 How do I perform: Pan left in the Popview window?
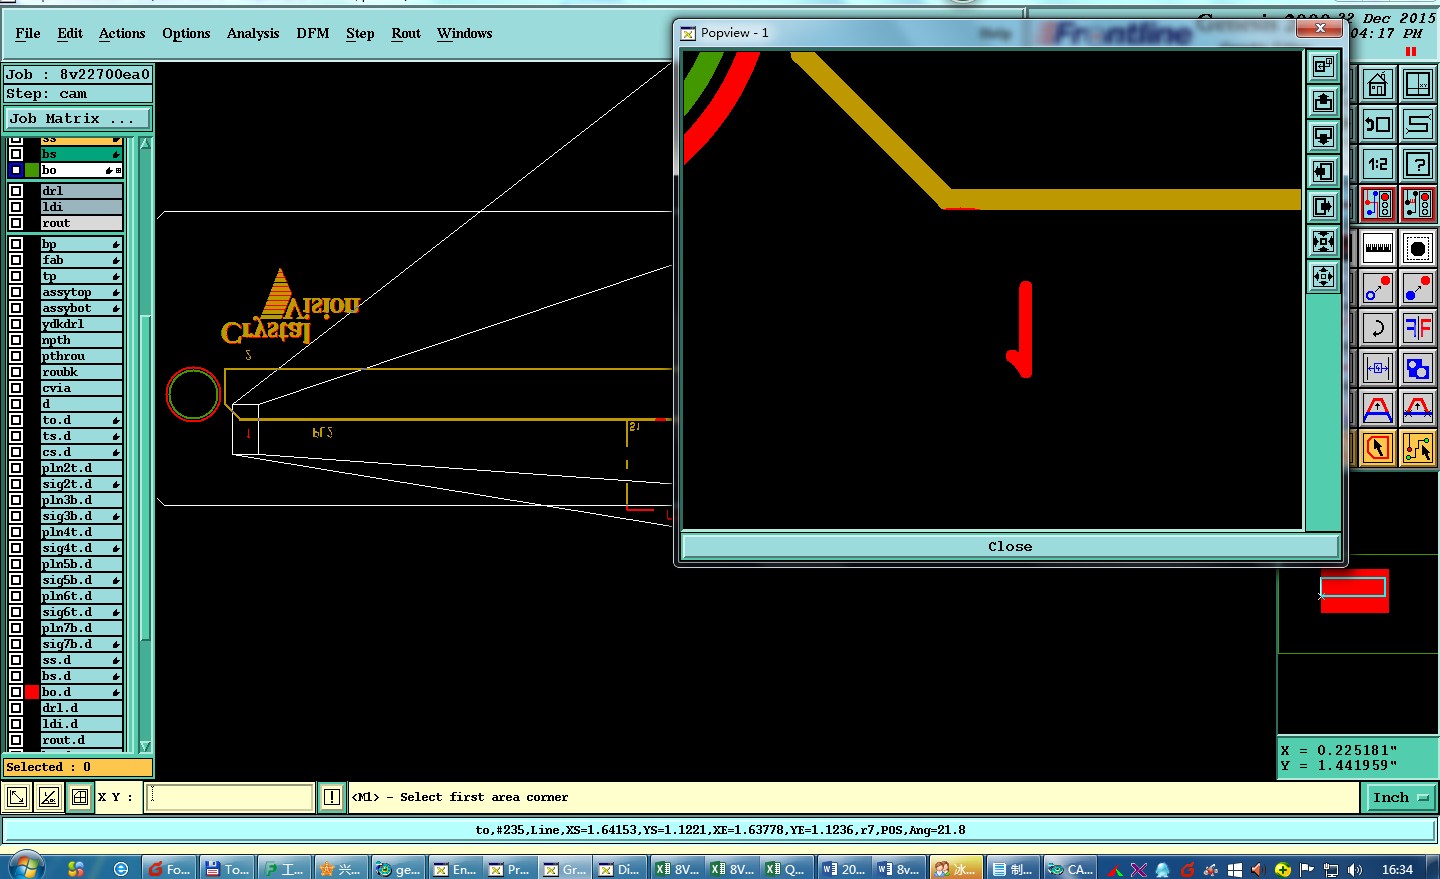click(1323, 172)
